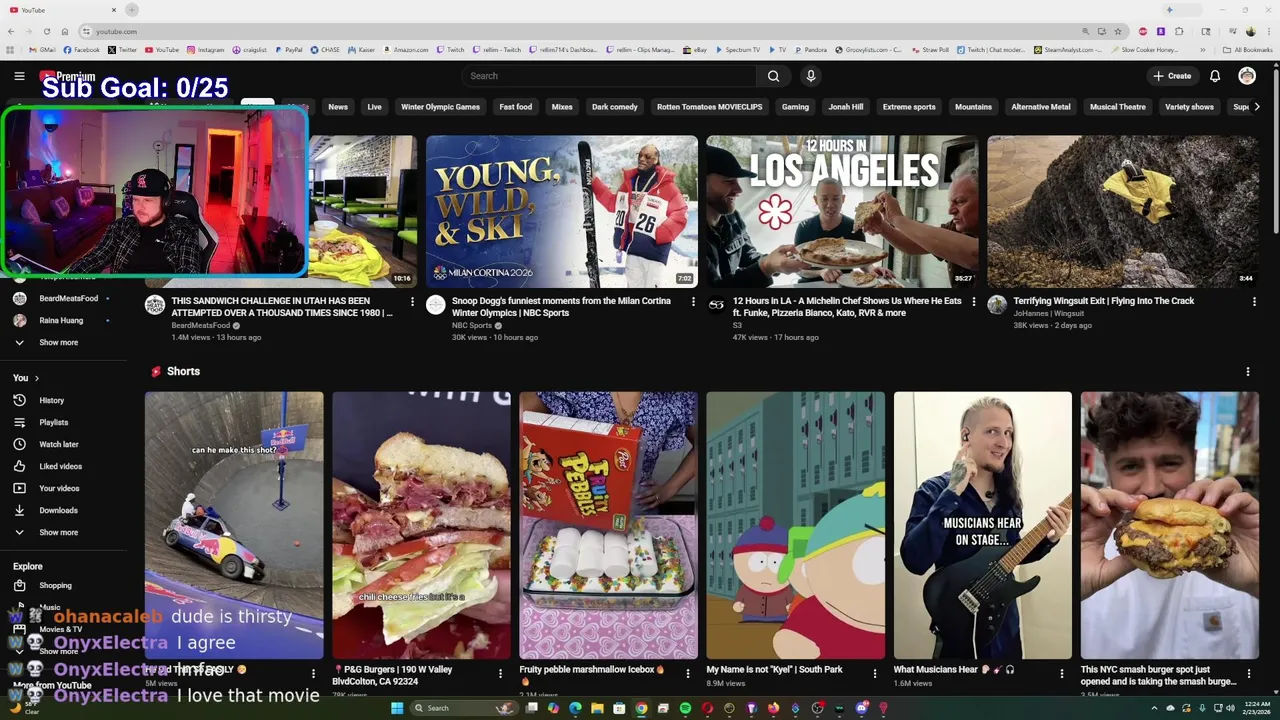This screenshot has height=720, width=1280.
Task: Click the JoHannes Wingsuit channel avatar
Action: 997,305
